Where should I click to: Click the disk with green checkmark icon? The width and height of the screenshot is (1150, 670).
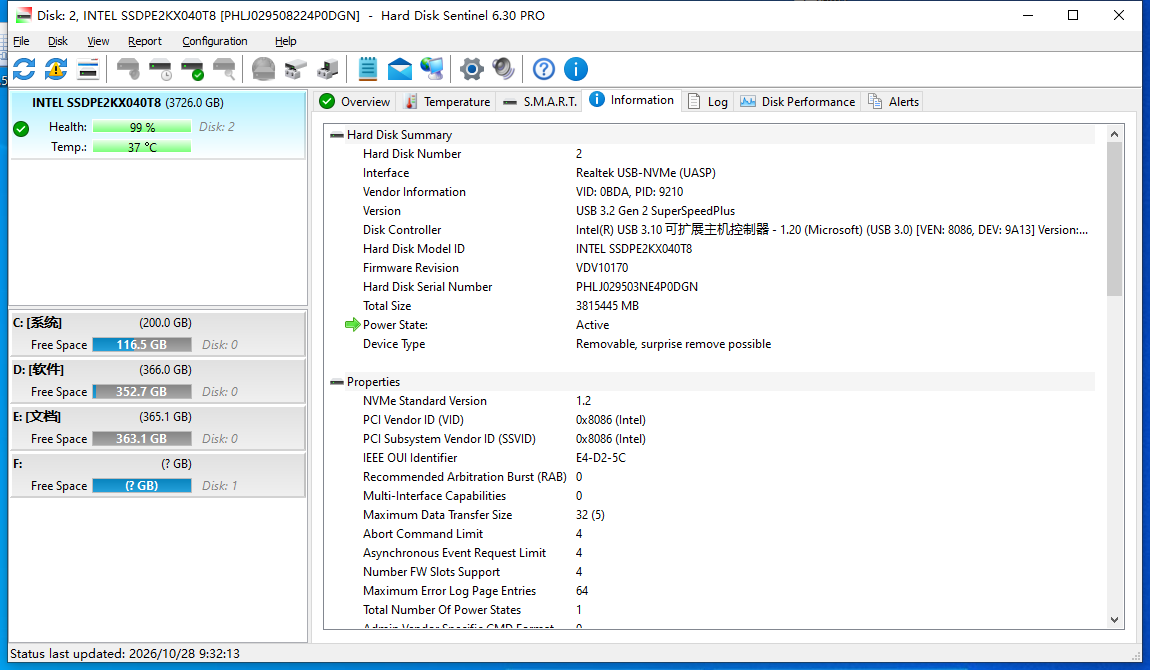coord(192,70)
